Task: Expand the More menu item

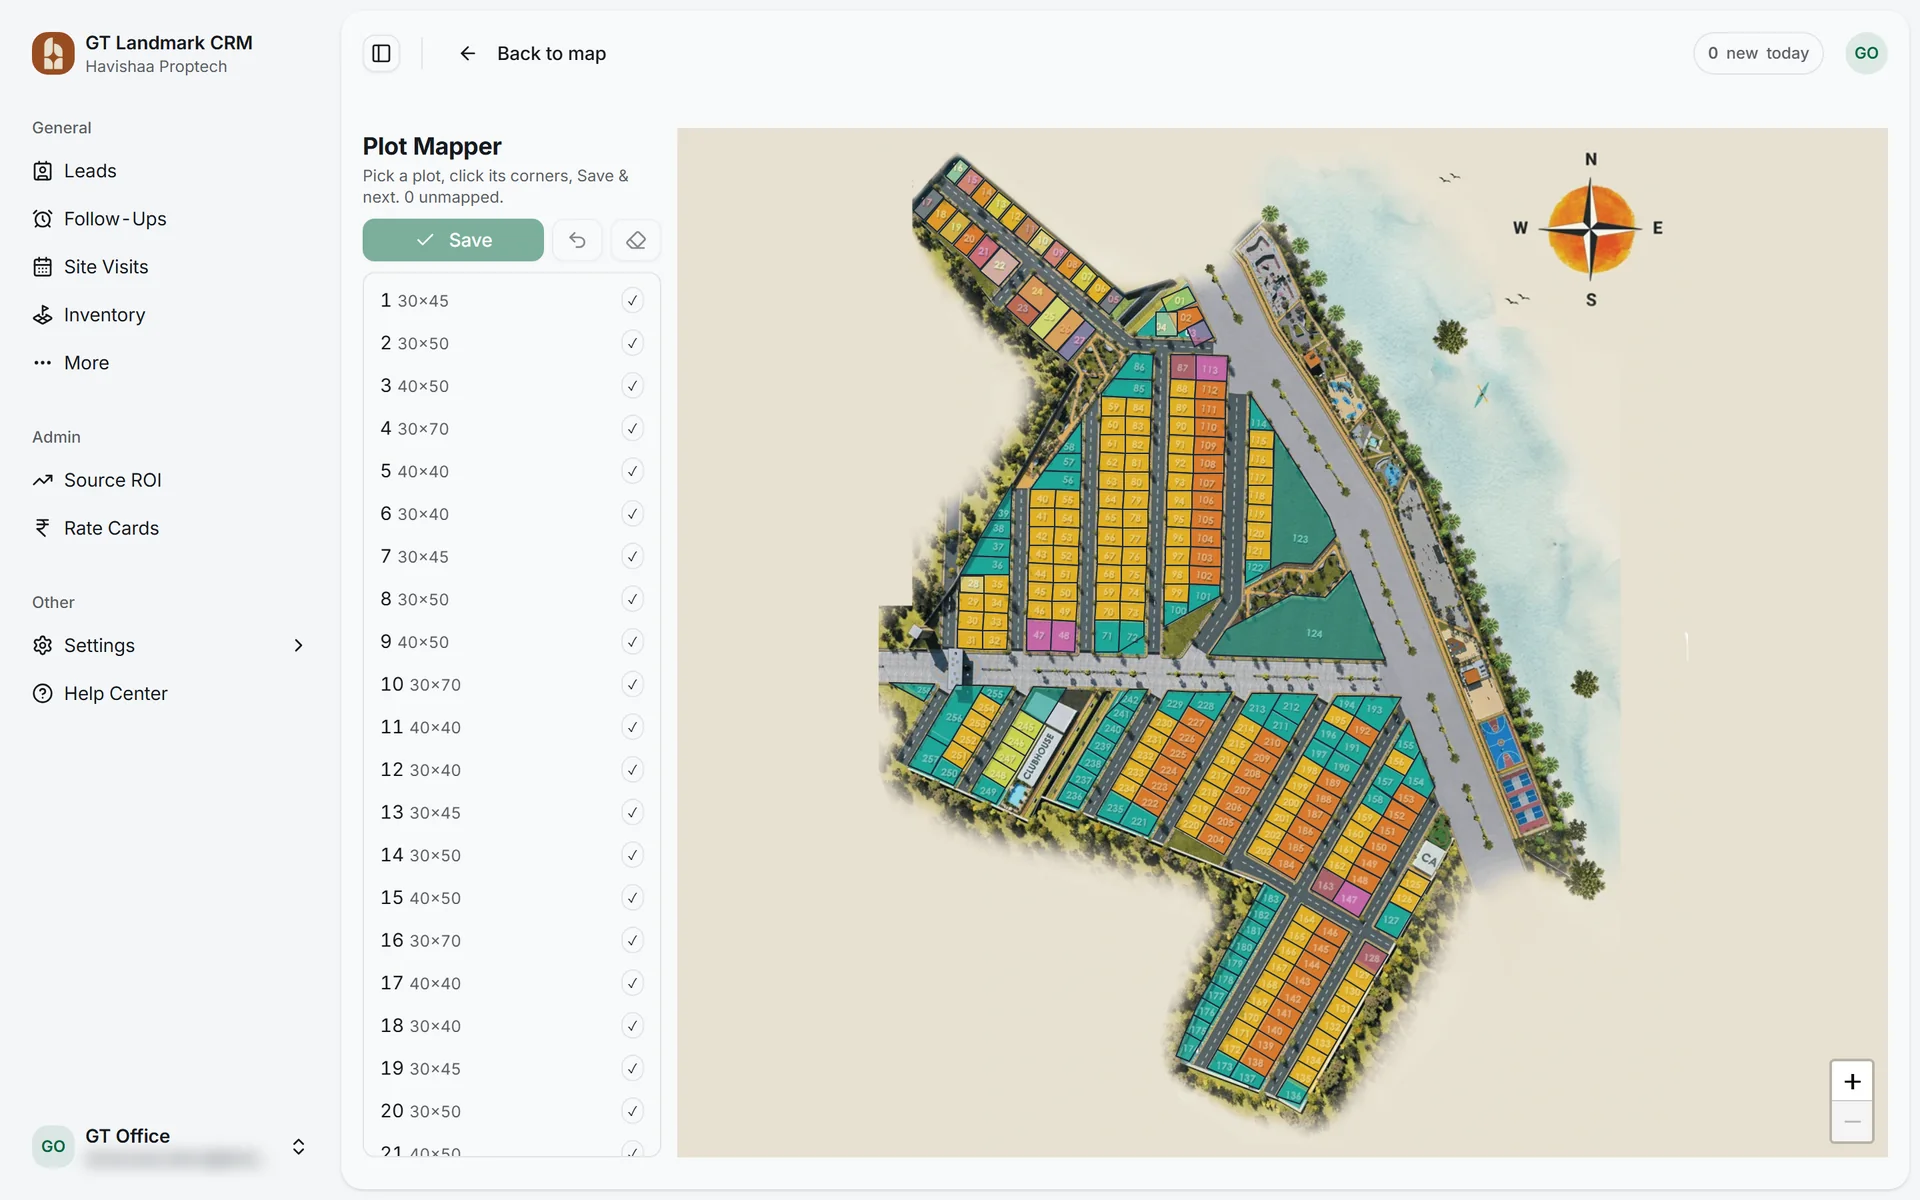Action: 86,363
